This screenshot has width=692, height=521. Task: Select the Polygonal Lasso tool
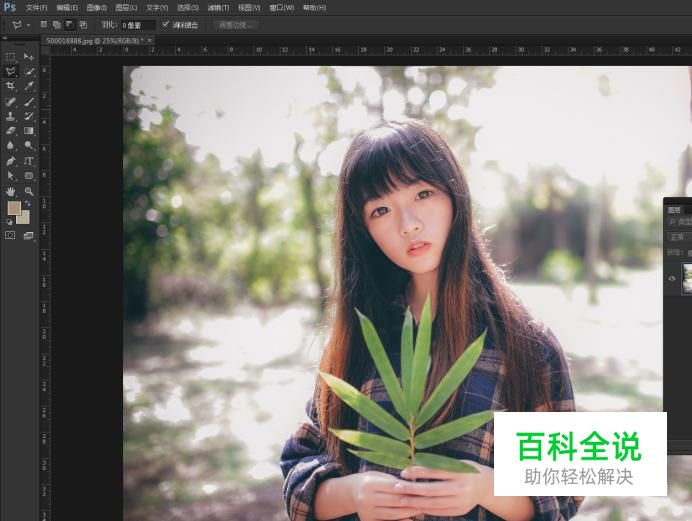click(x=11, y=71)
